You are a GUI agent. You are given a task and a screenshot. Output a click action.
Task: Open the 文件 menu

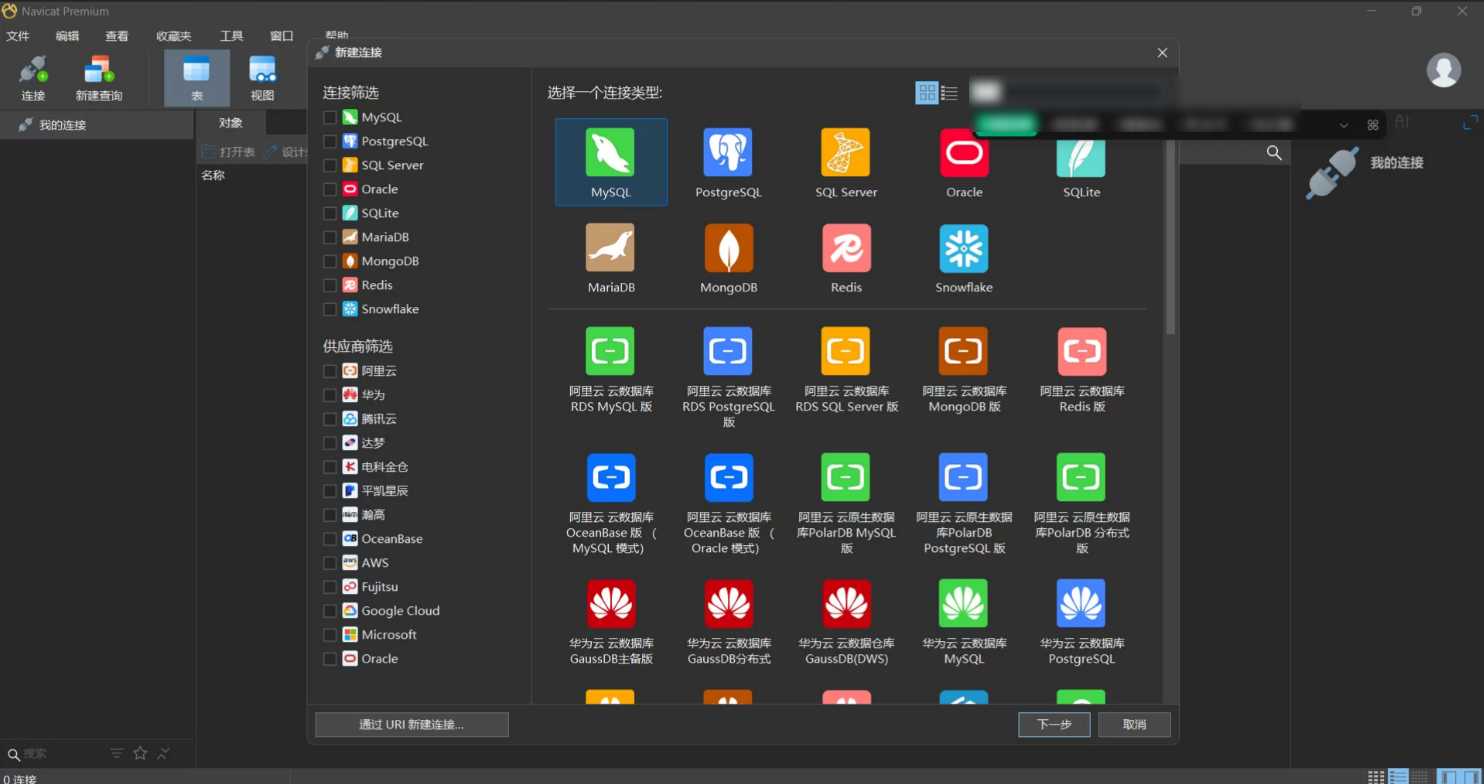tap(18, 36)
